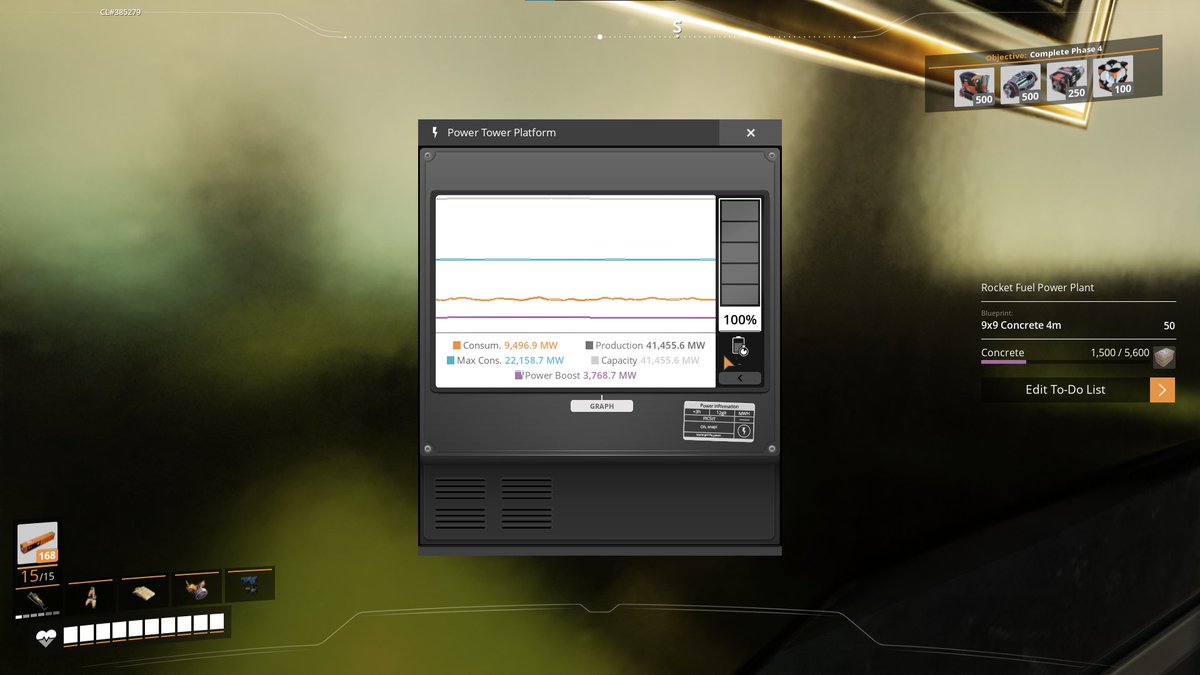Click the Concrete material icon in the to-do list

pyautogui.click(x=1164, y=357)
